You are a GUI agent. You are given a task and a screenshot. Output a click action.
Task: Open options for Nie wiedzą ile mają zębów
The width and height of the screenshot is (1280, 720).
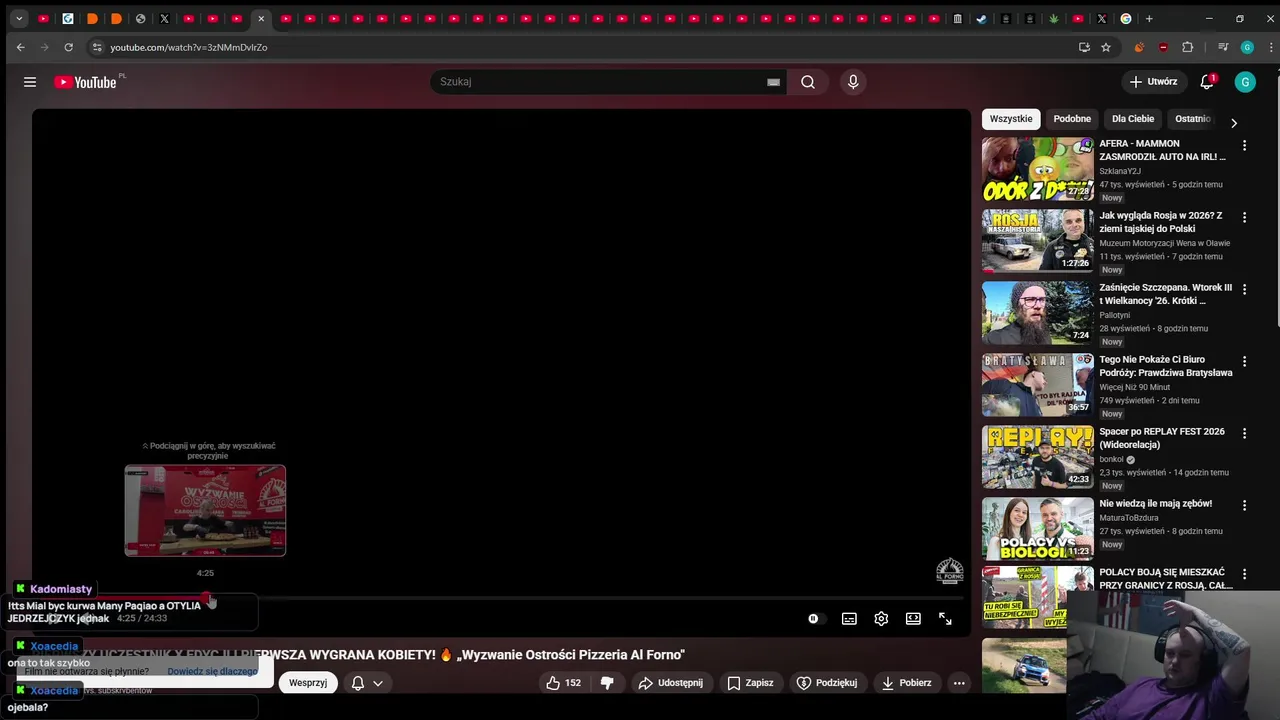pyautogui.click(x=1244, y=506)
